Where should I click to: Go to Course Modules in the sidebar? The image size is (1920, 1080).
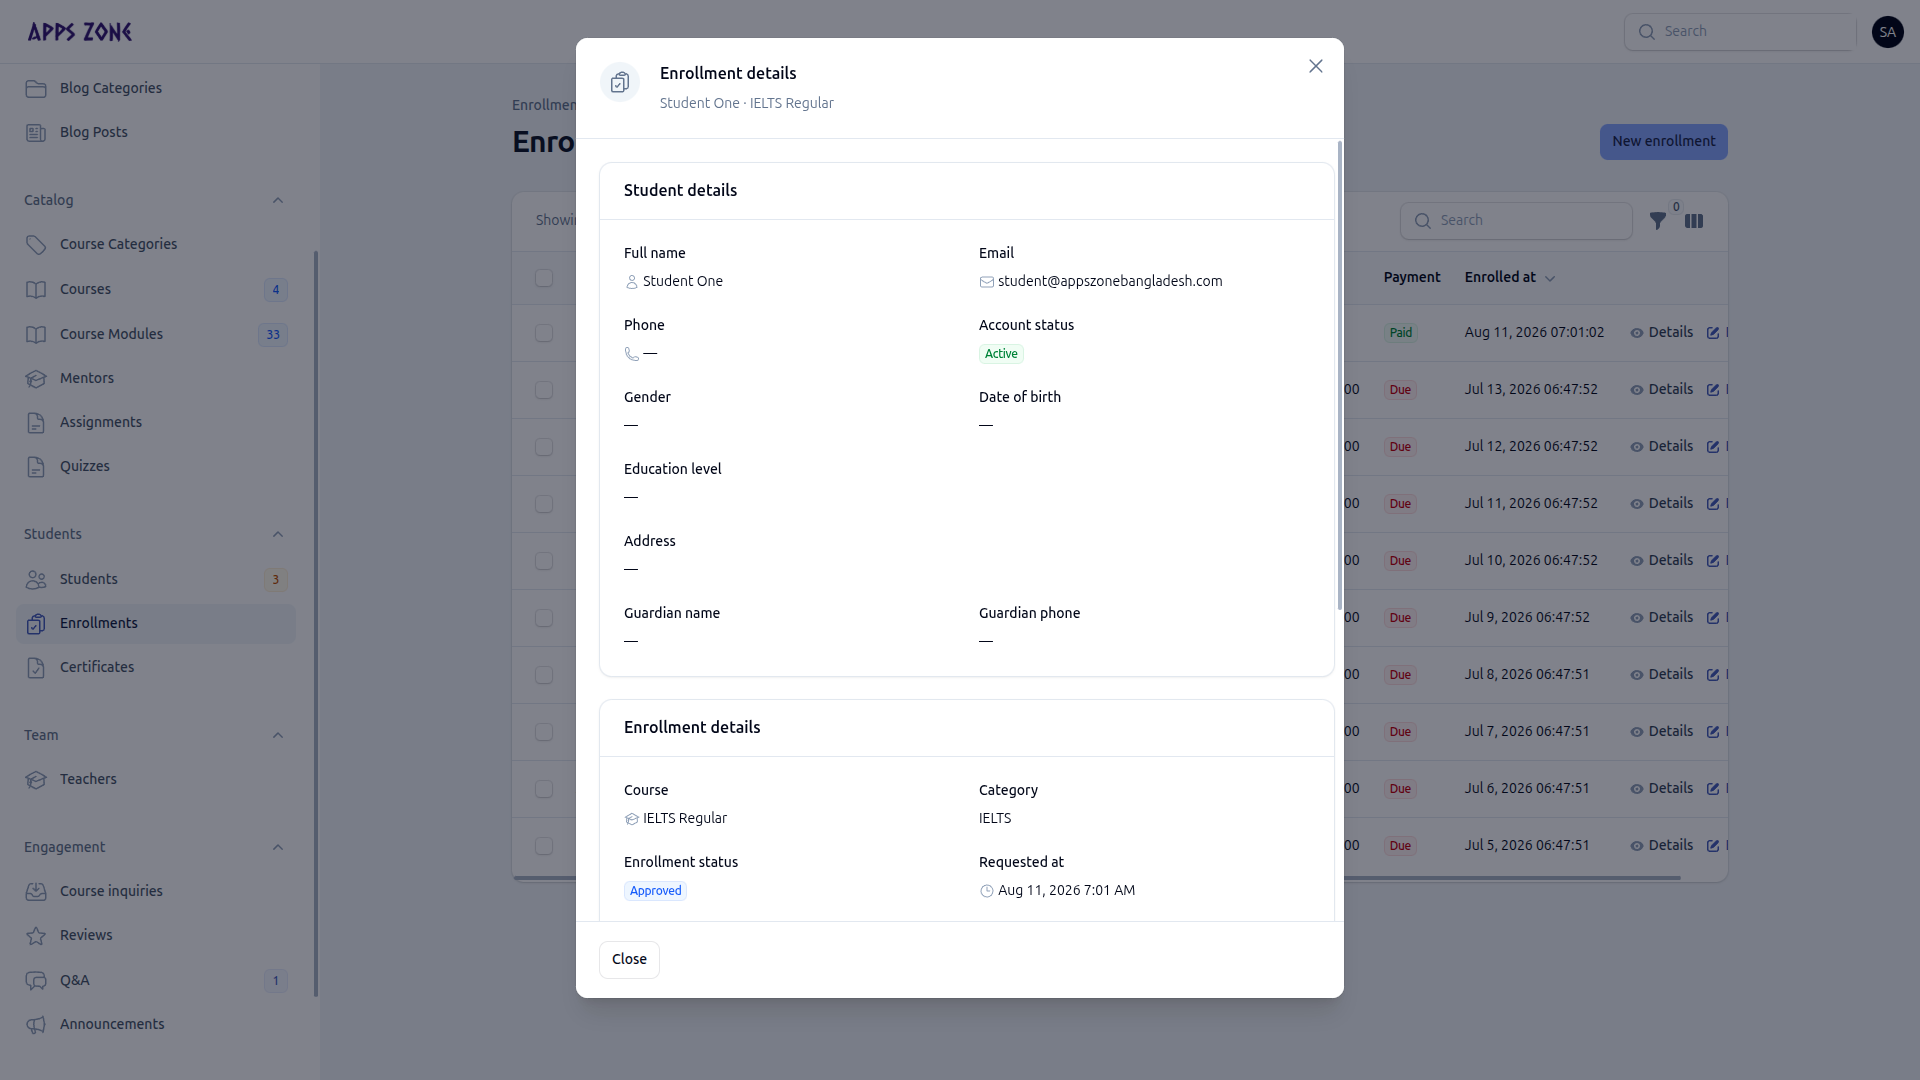coord(156,334)
